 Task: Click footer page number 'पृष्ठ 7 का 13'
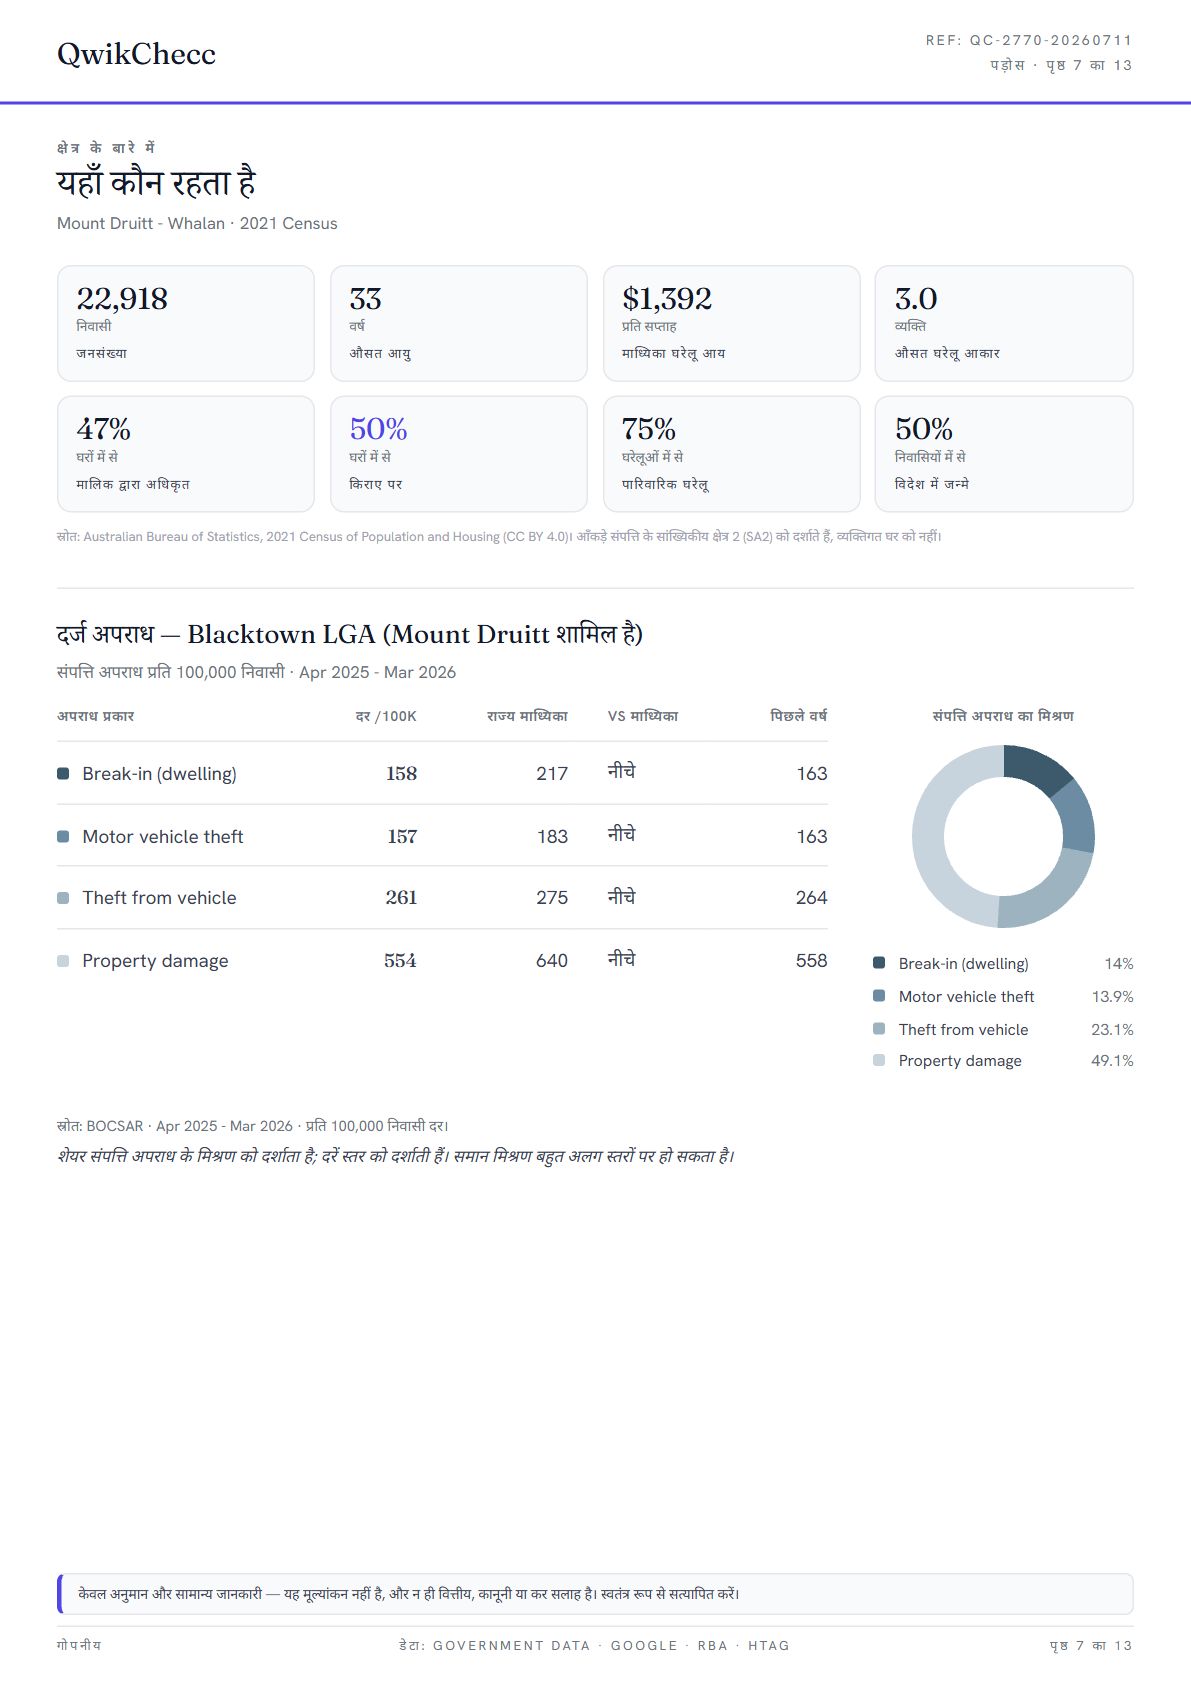[1091, 1645]
